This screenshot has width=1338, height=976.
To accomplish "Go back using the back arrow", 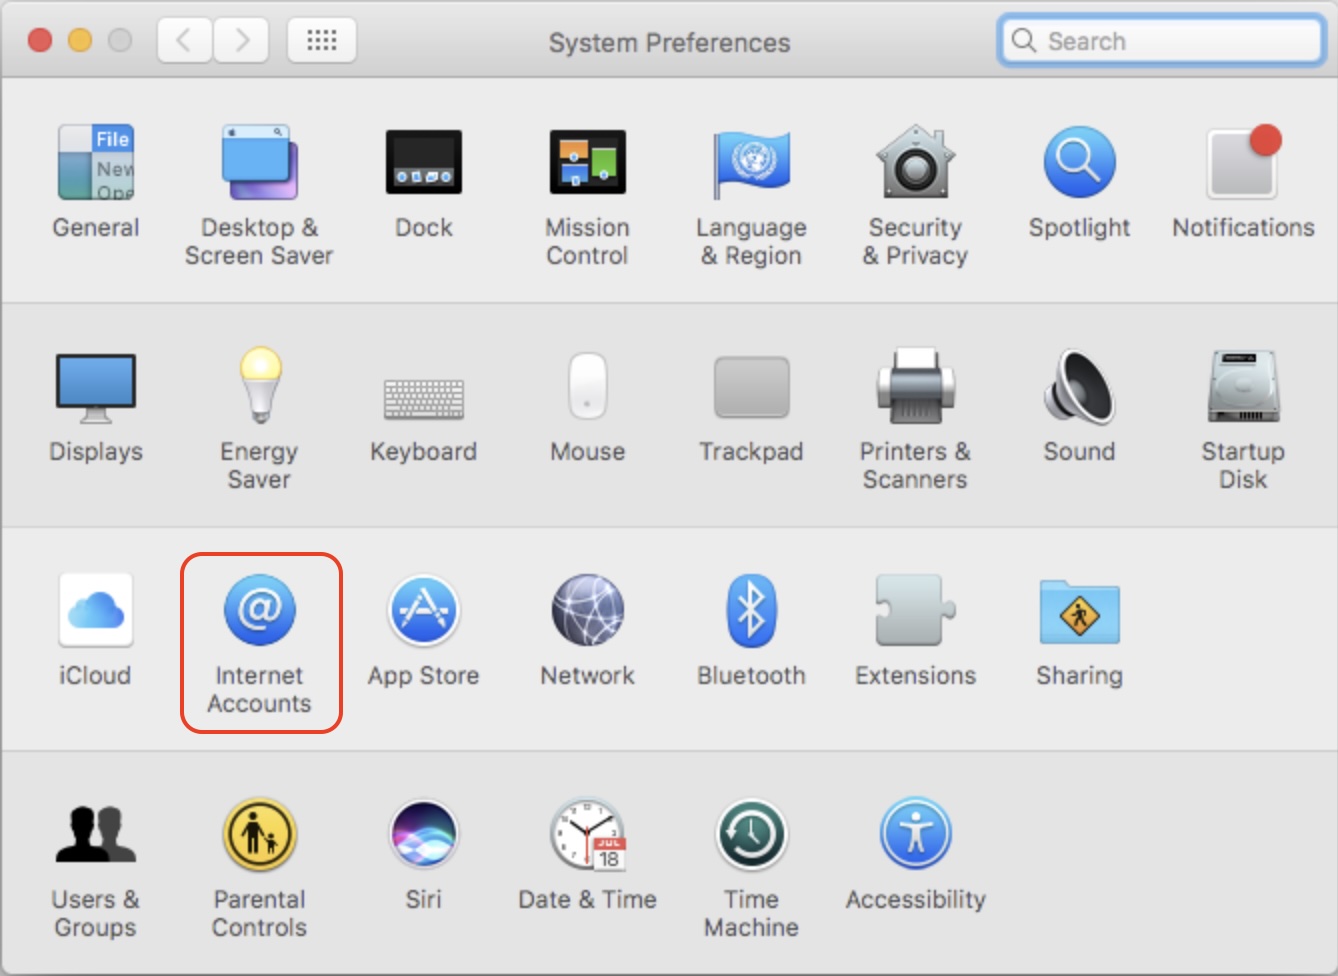I will [x=185, y=40].
